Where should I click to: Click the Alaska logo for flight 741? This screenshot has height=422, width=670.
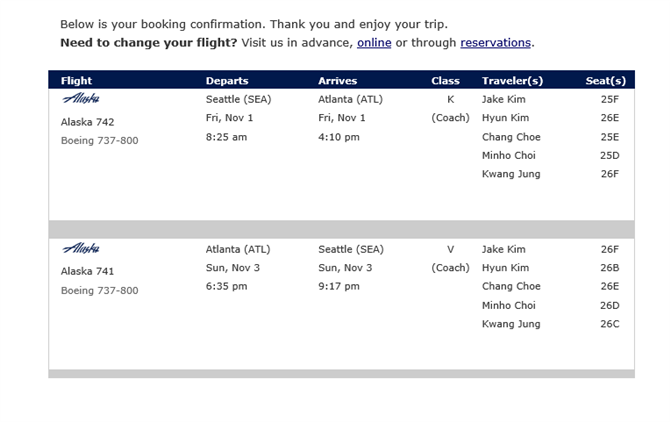click(x=81, y=248)
